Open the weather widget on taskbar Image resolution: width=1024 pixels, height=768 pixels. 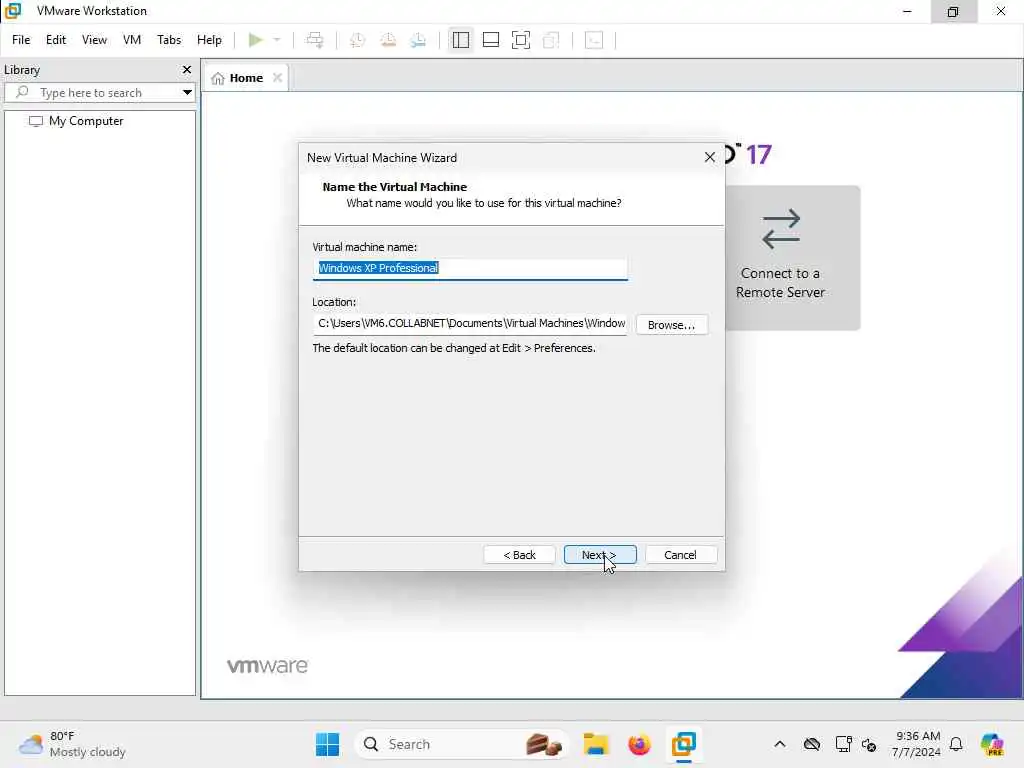[x=72, y=744]
